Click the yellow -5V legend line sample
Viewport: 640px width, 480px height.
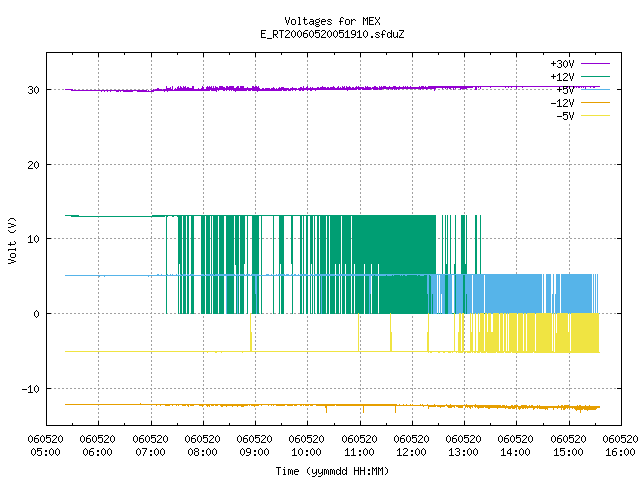(595, 116)
